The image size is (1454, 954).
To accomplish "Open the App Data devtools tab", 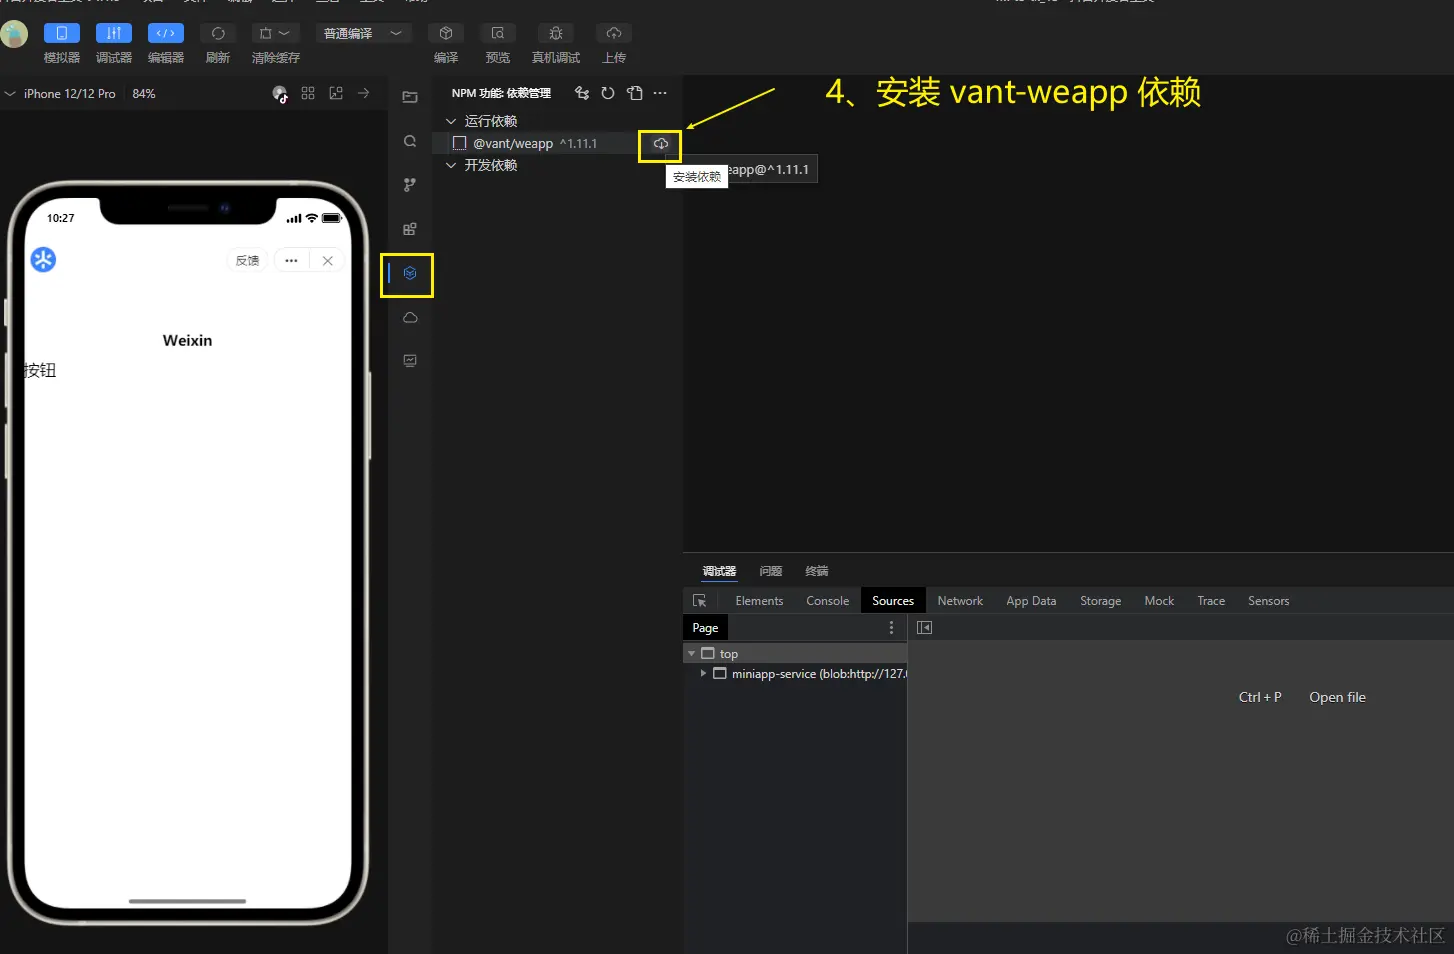I will tap(1031, 601).
